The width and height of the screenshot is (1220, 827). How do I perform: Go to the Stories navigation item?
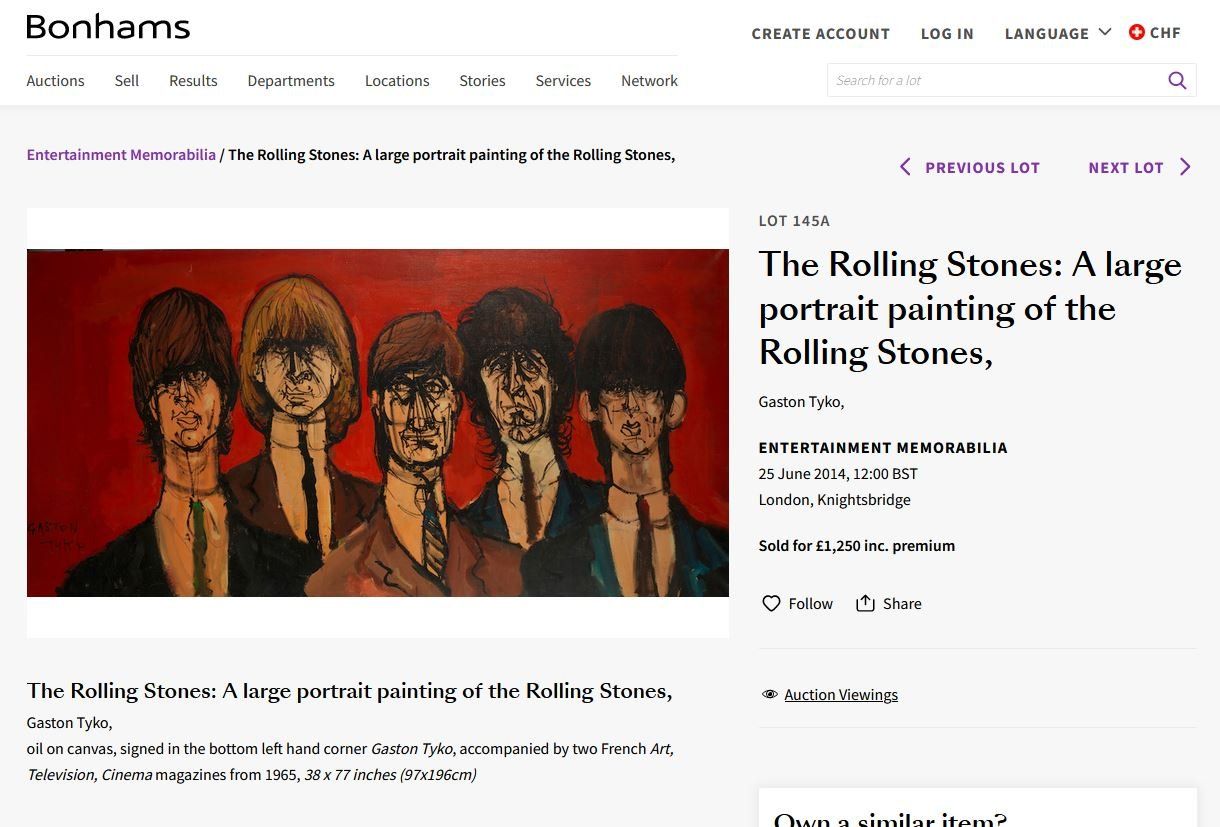[x=482, y=81]
